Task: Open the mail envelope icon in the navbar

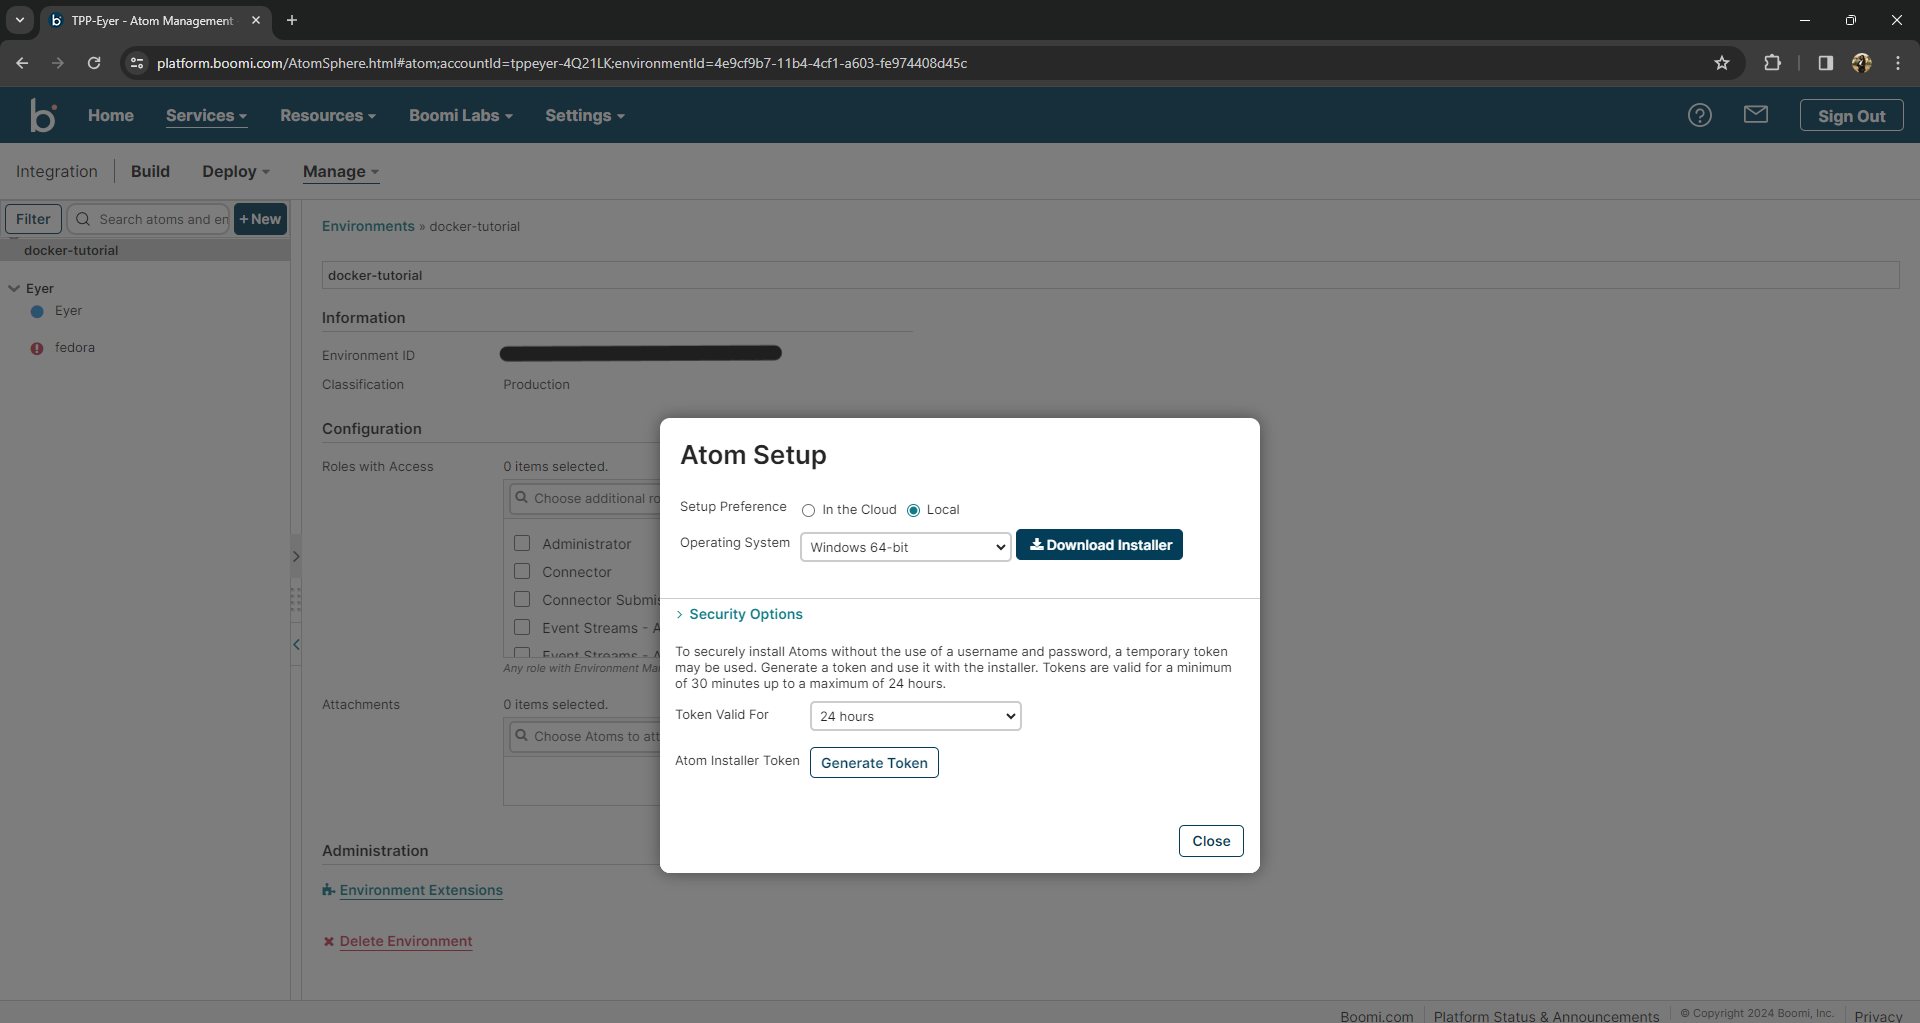Action: [1757, 114]
